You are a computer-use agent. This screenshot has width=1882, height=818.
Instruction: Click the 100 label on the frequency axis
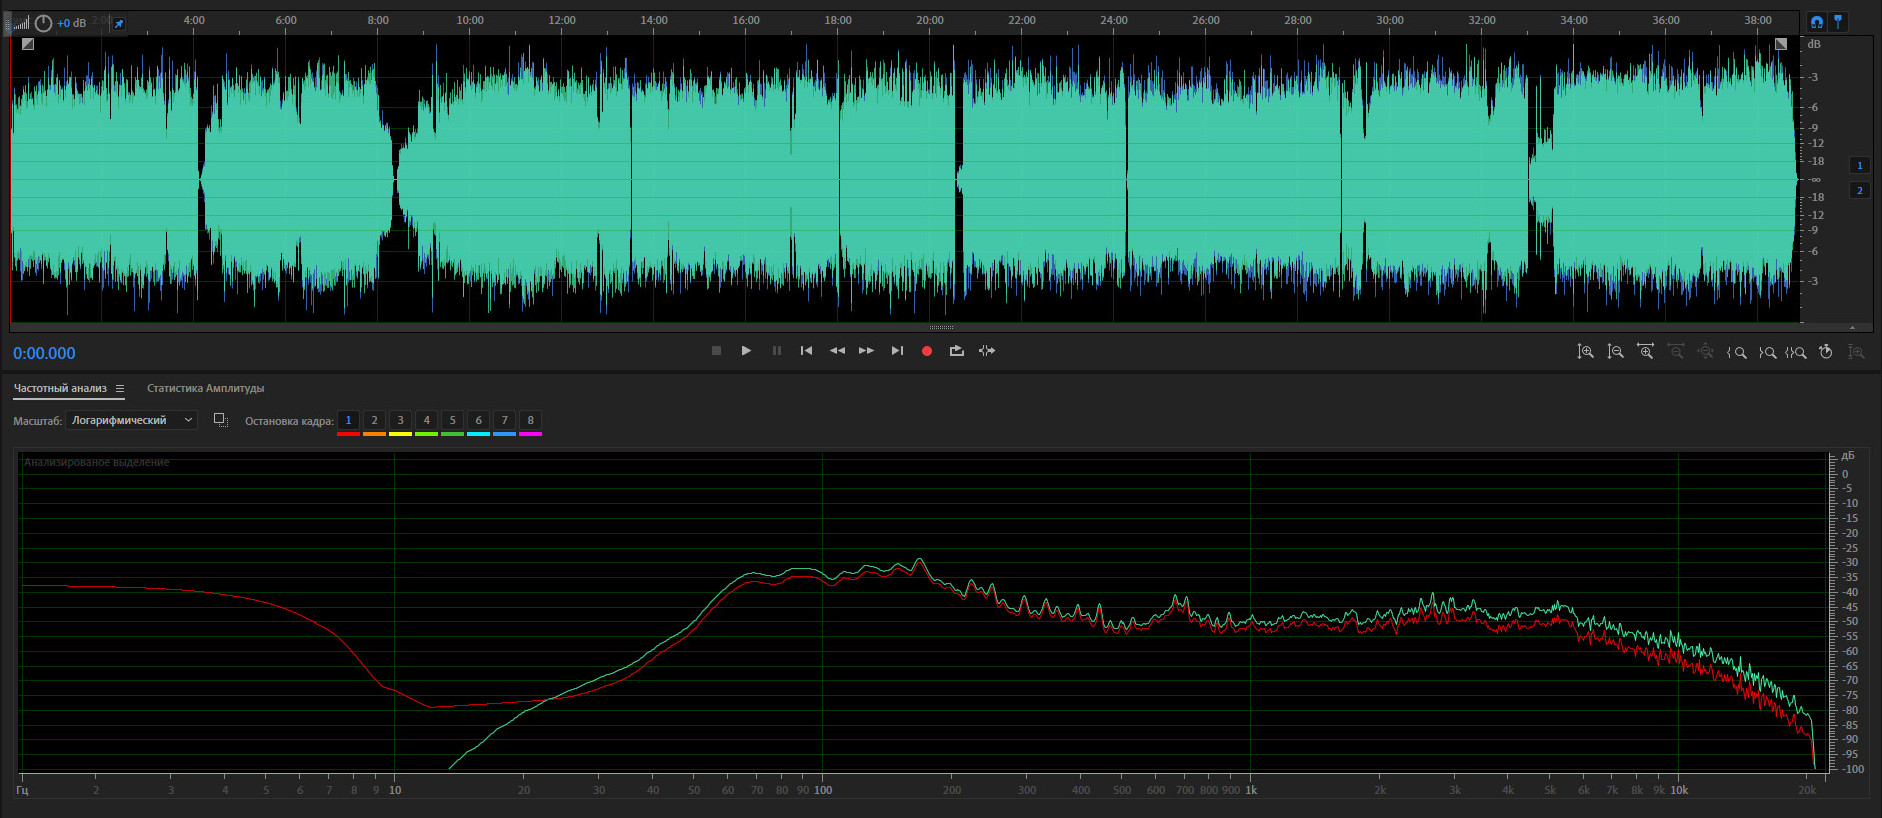(823, 790)
